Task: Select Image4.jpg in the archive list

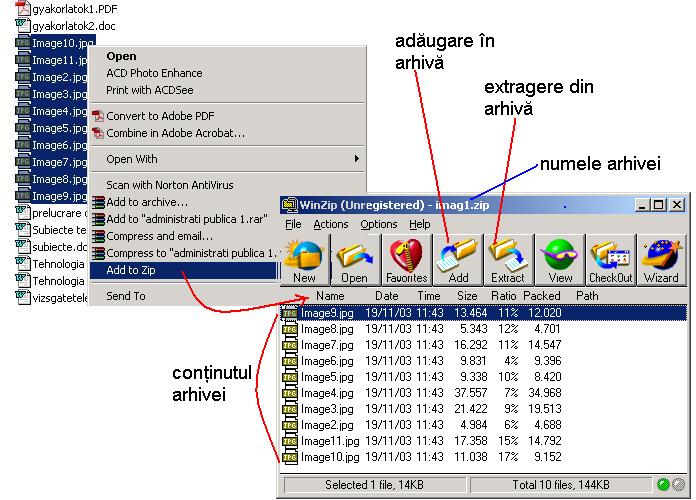Action: click(326, 393)
